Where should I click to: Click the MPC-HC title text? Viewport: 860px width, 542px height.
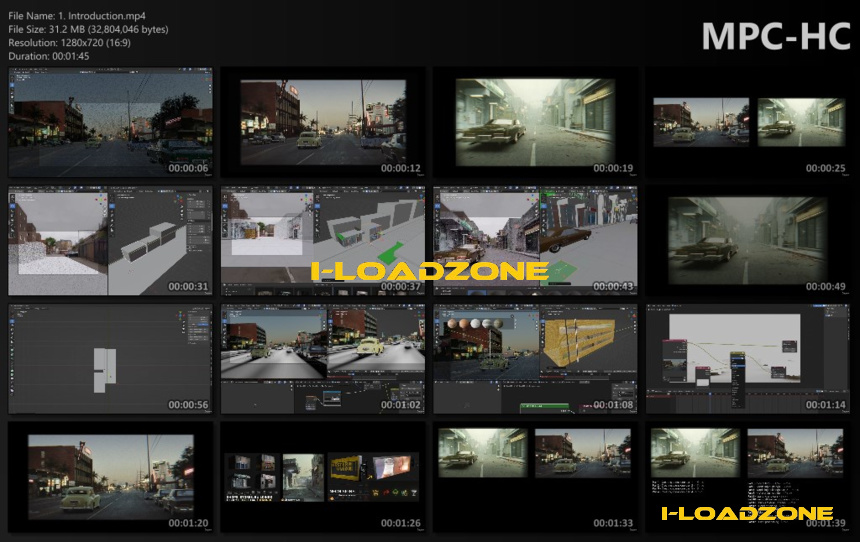click(776, 37)
